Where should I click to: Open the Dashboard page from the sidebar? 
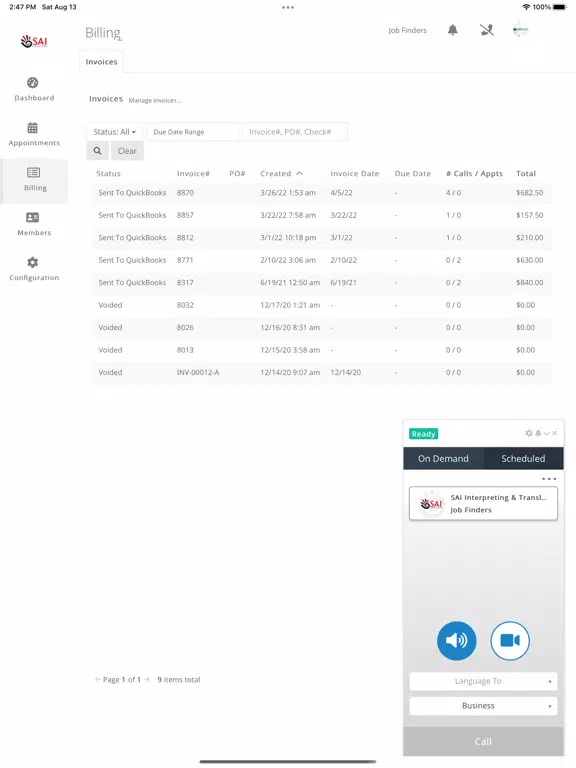[34, 89]
